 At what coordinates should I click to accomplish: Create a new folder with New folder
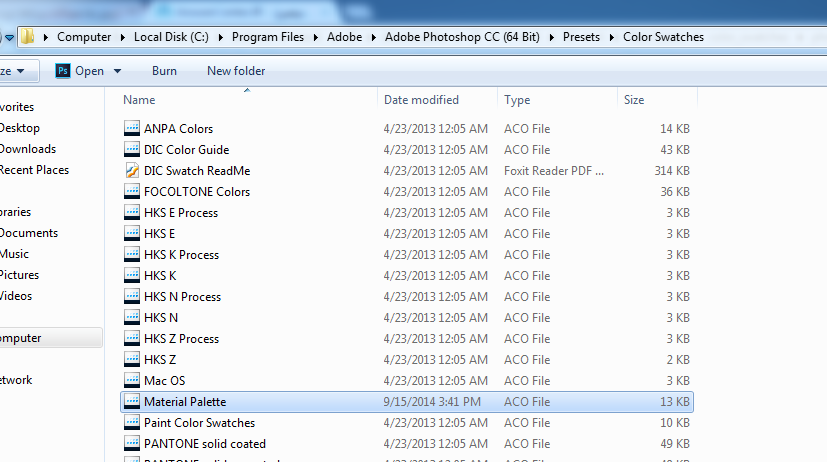coord(236,71)
